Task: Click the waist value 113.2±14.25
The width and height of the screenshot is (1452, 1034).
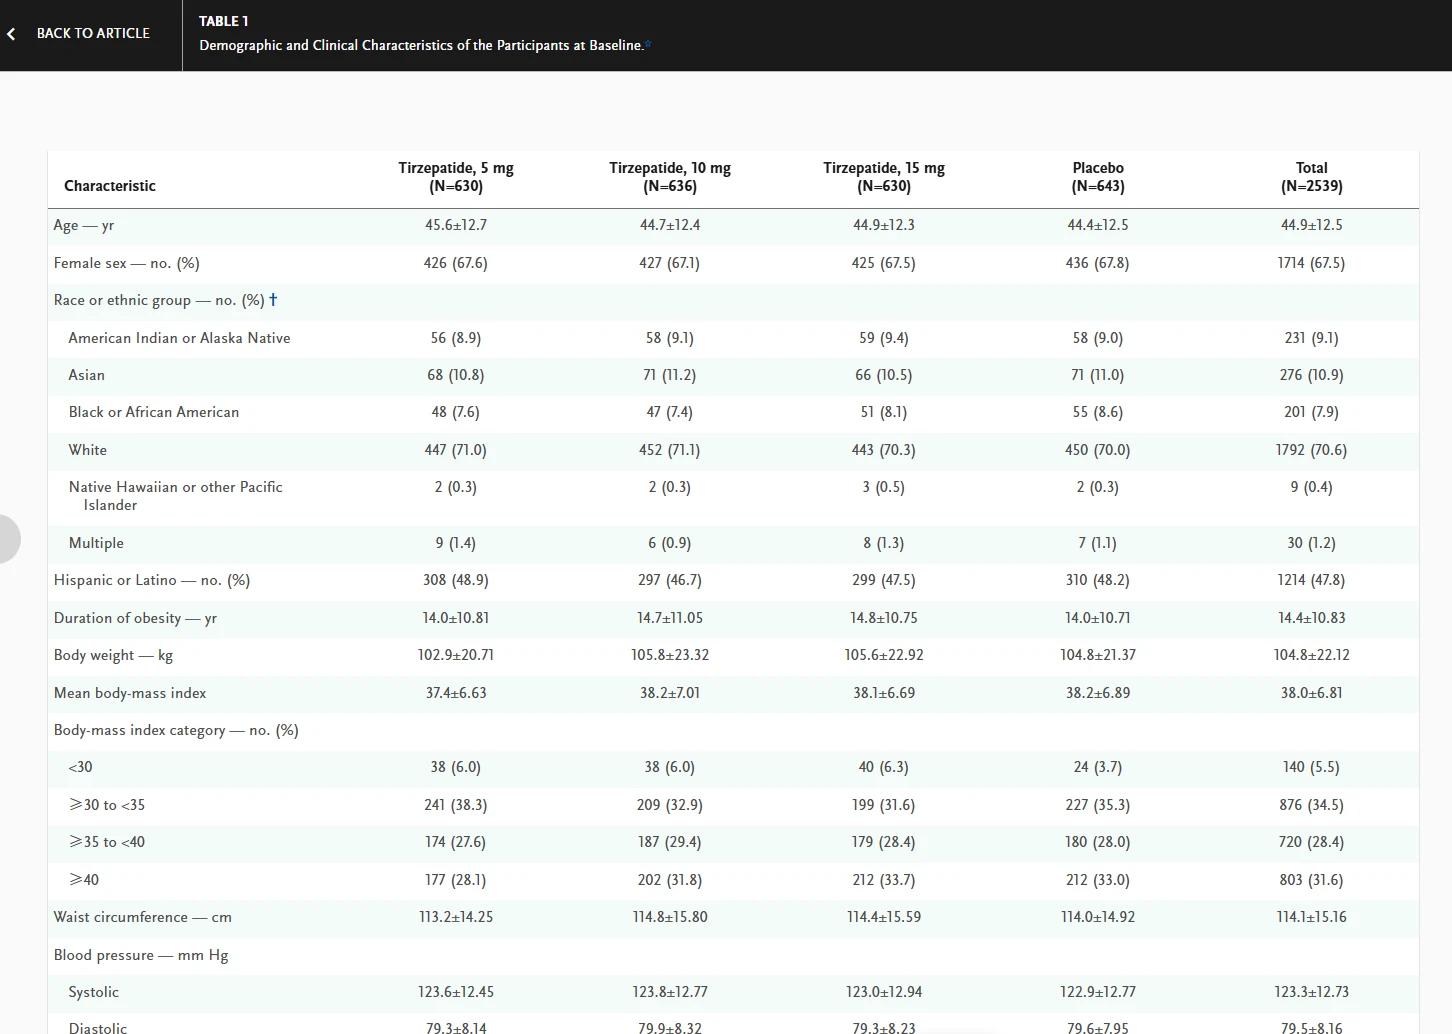Action: pyautogui.click(x=456, y=917)
